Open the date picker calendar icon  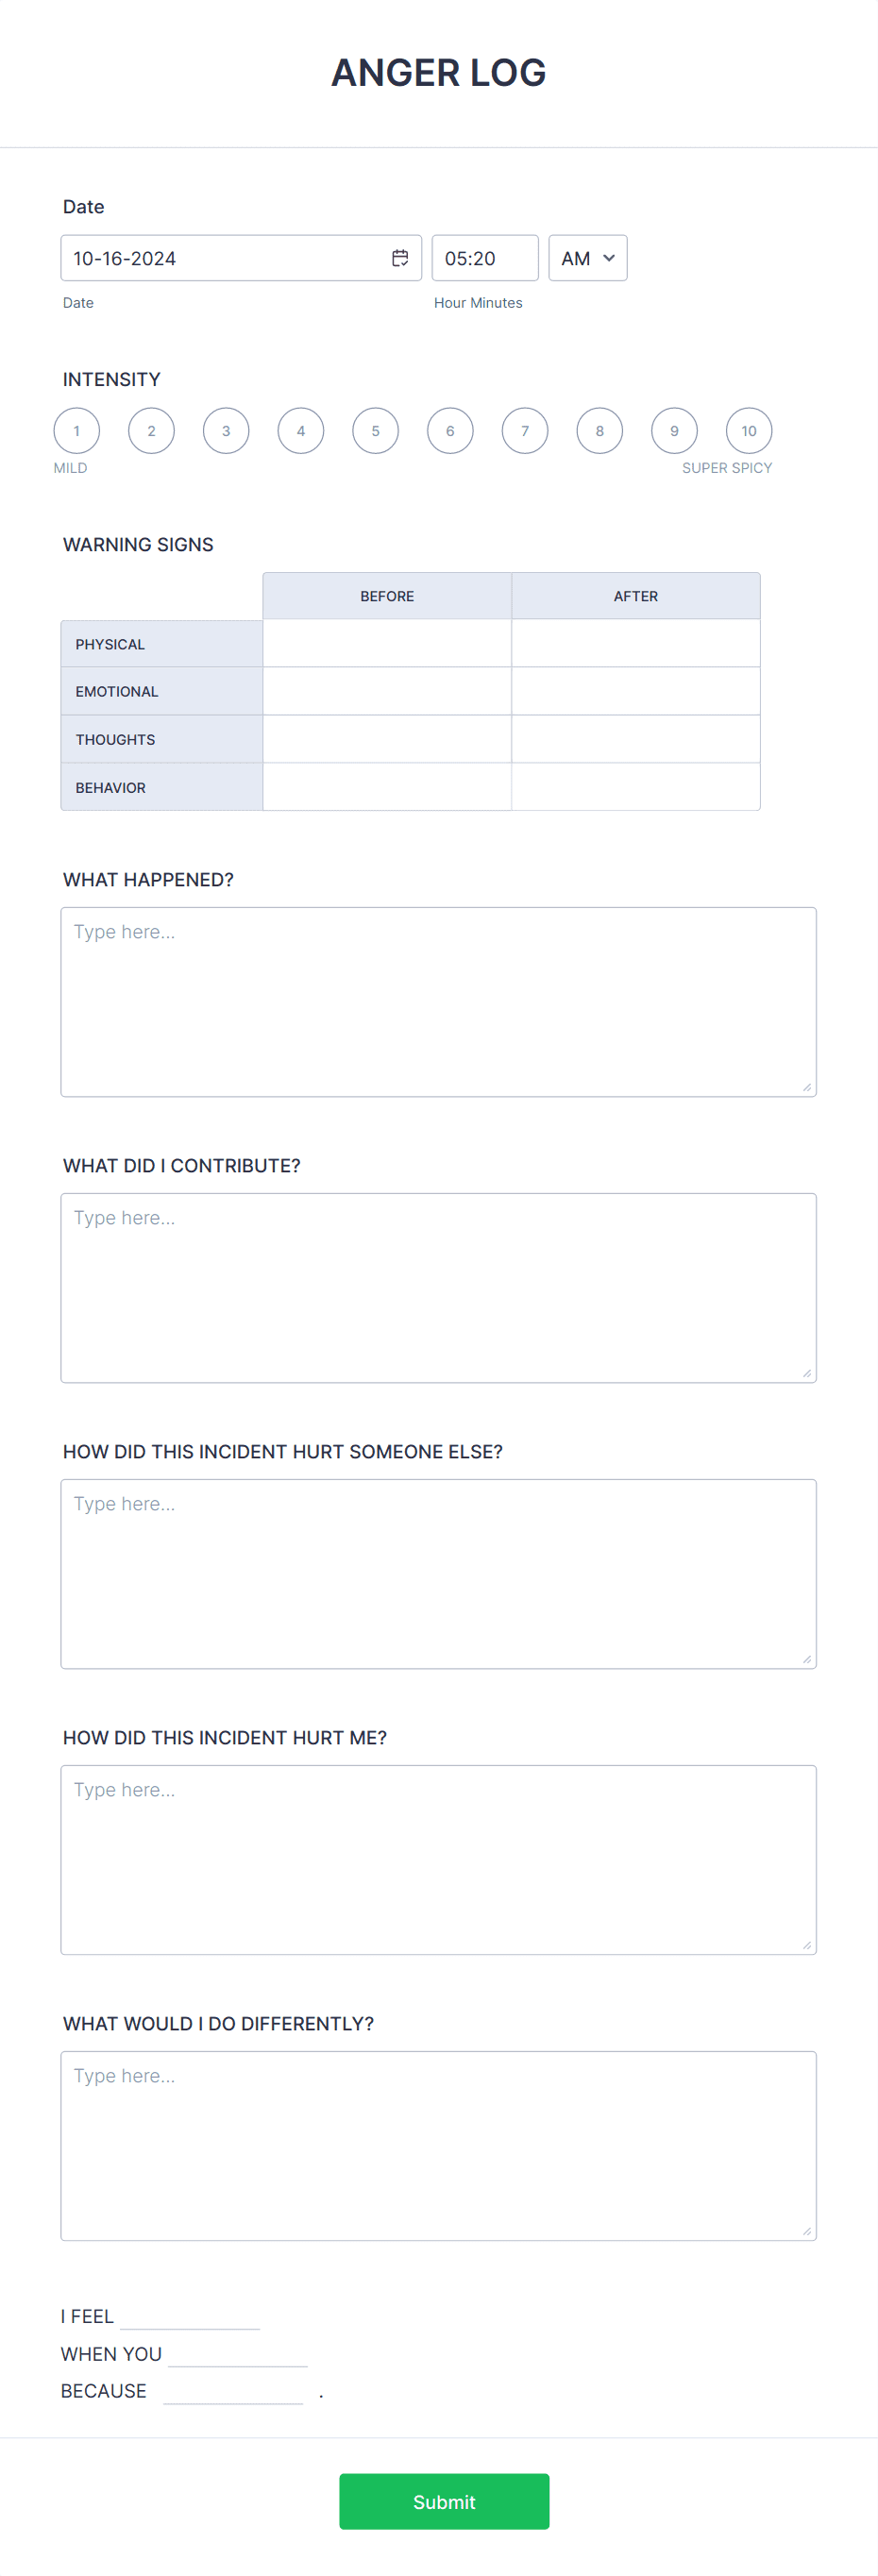(x=400, y=258)
